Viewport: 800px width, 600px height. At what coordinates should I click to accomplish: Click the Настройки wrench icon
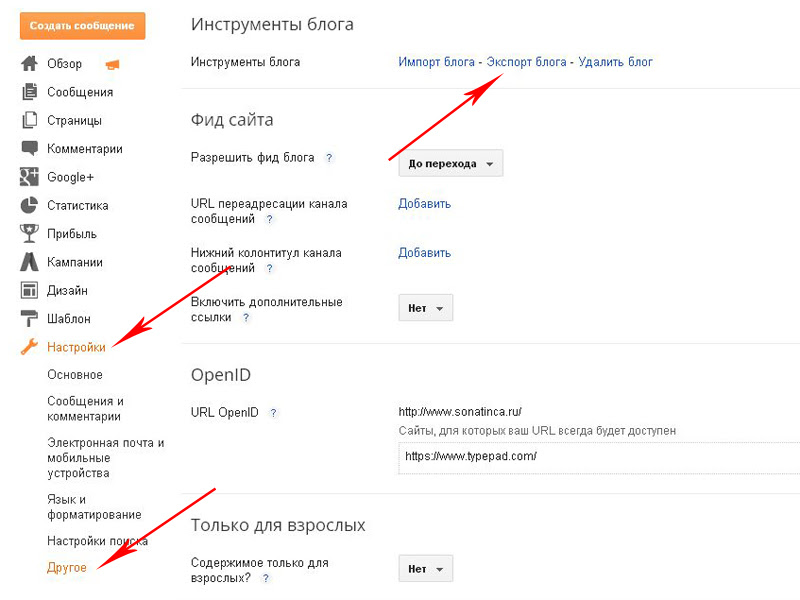point(29,347)
